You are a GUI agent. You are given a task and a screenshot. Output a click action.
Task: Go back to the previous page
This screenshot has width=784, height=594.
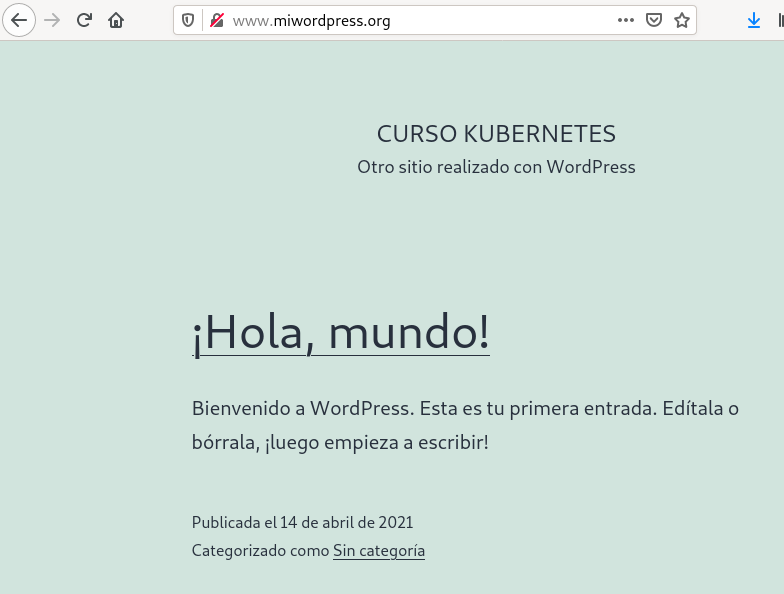click(19, 20)
